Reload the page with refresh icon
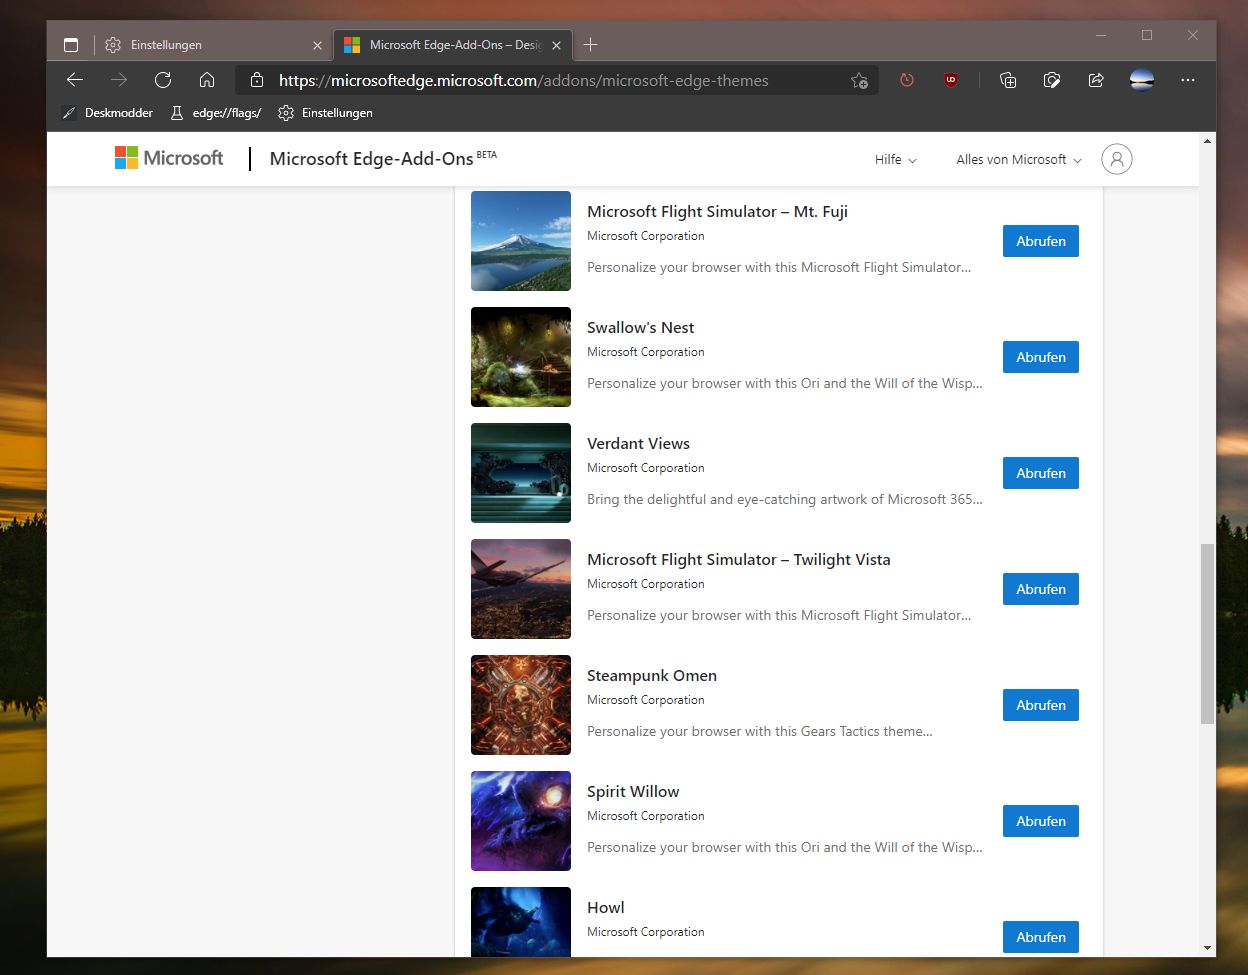Screen dimensions: 1248x975 point(163,80)
